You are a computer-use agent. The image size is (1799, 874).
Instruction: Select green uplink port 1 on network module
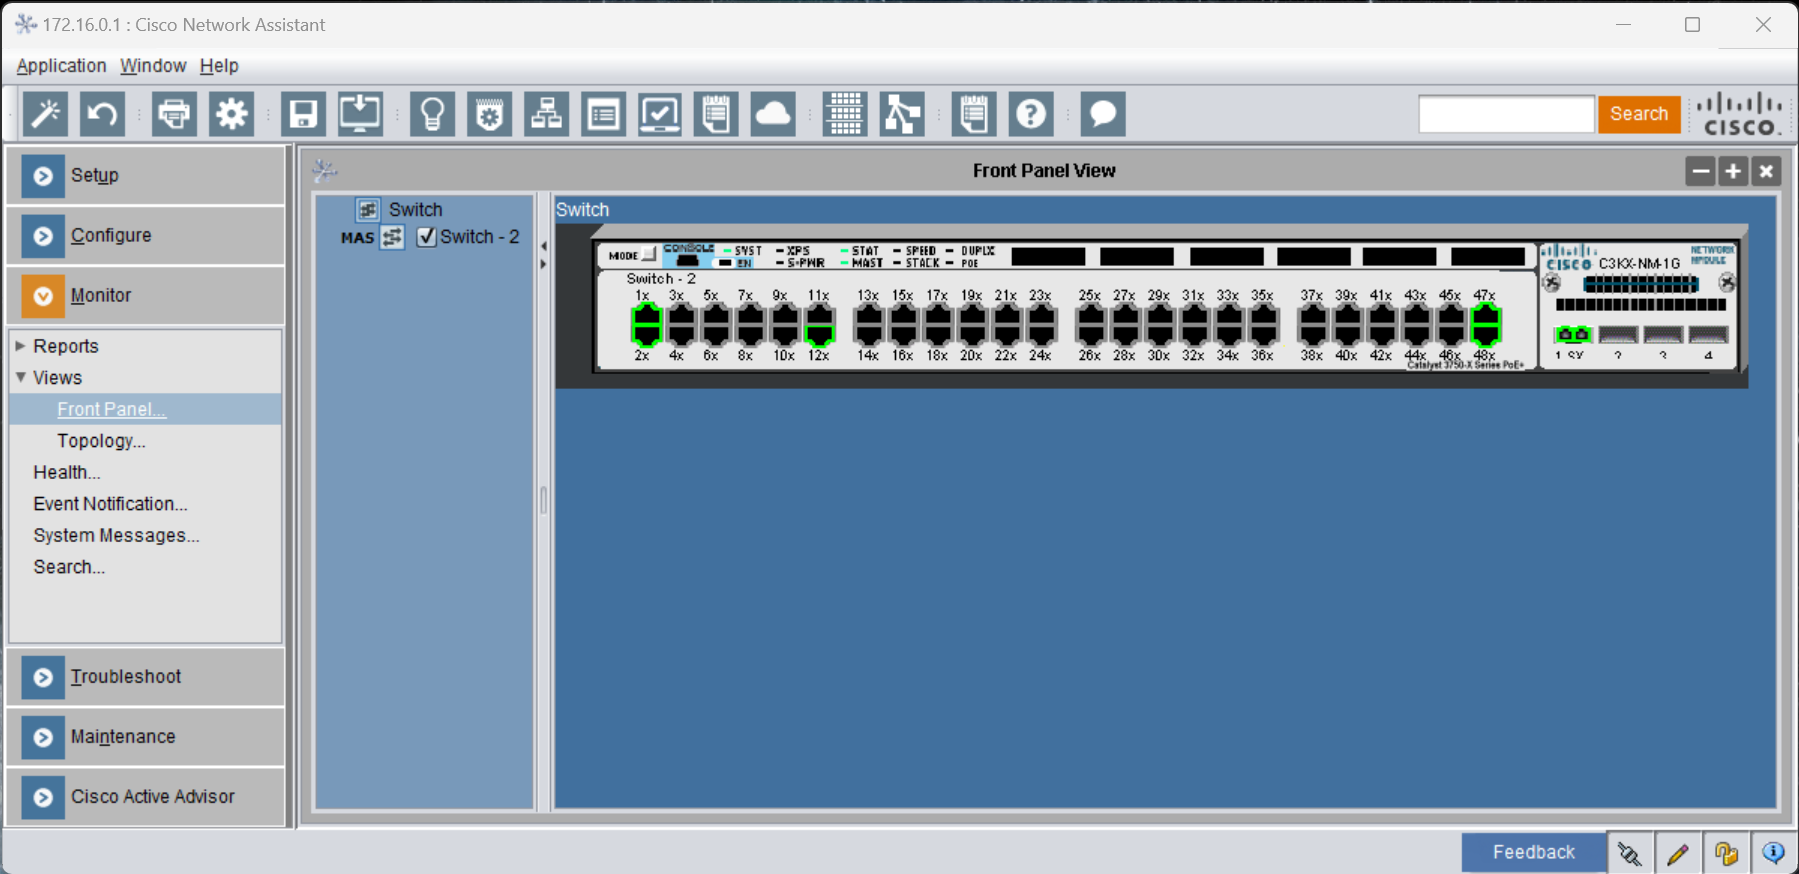(x=1573, y=334)
